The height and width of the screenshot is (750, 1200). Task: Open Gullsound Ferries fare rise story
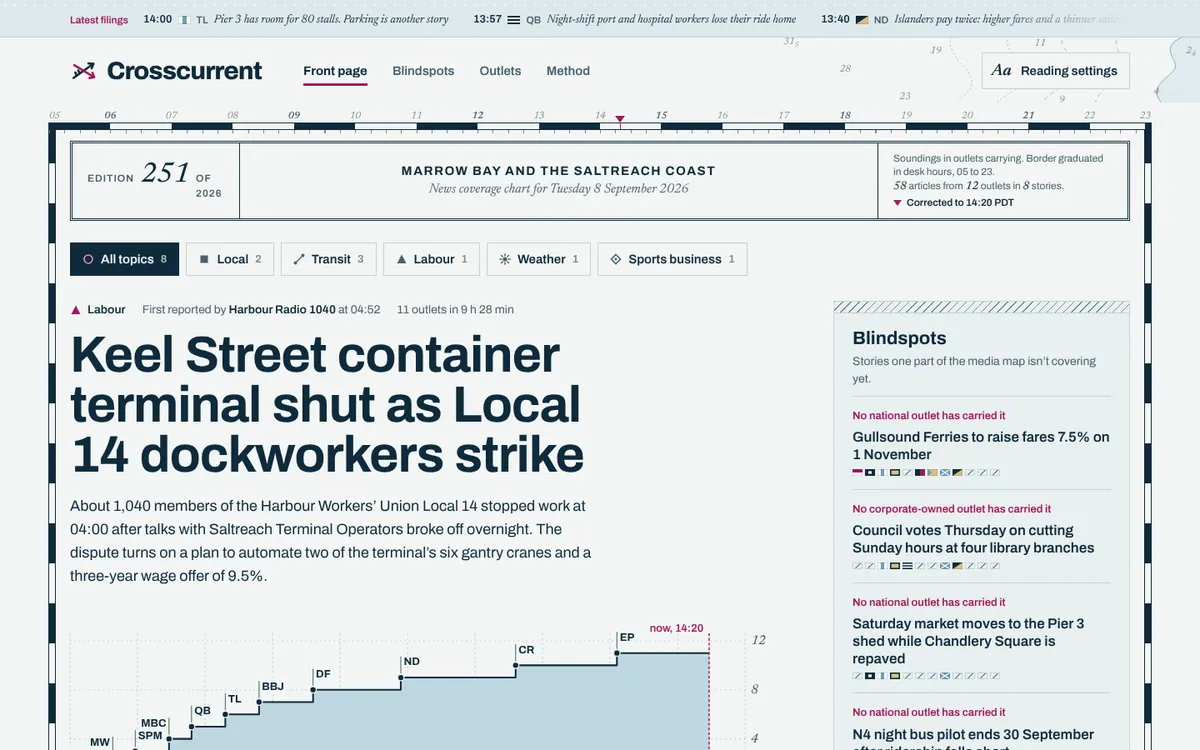click(981, 446)
